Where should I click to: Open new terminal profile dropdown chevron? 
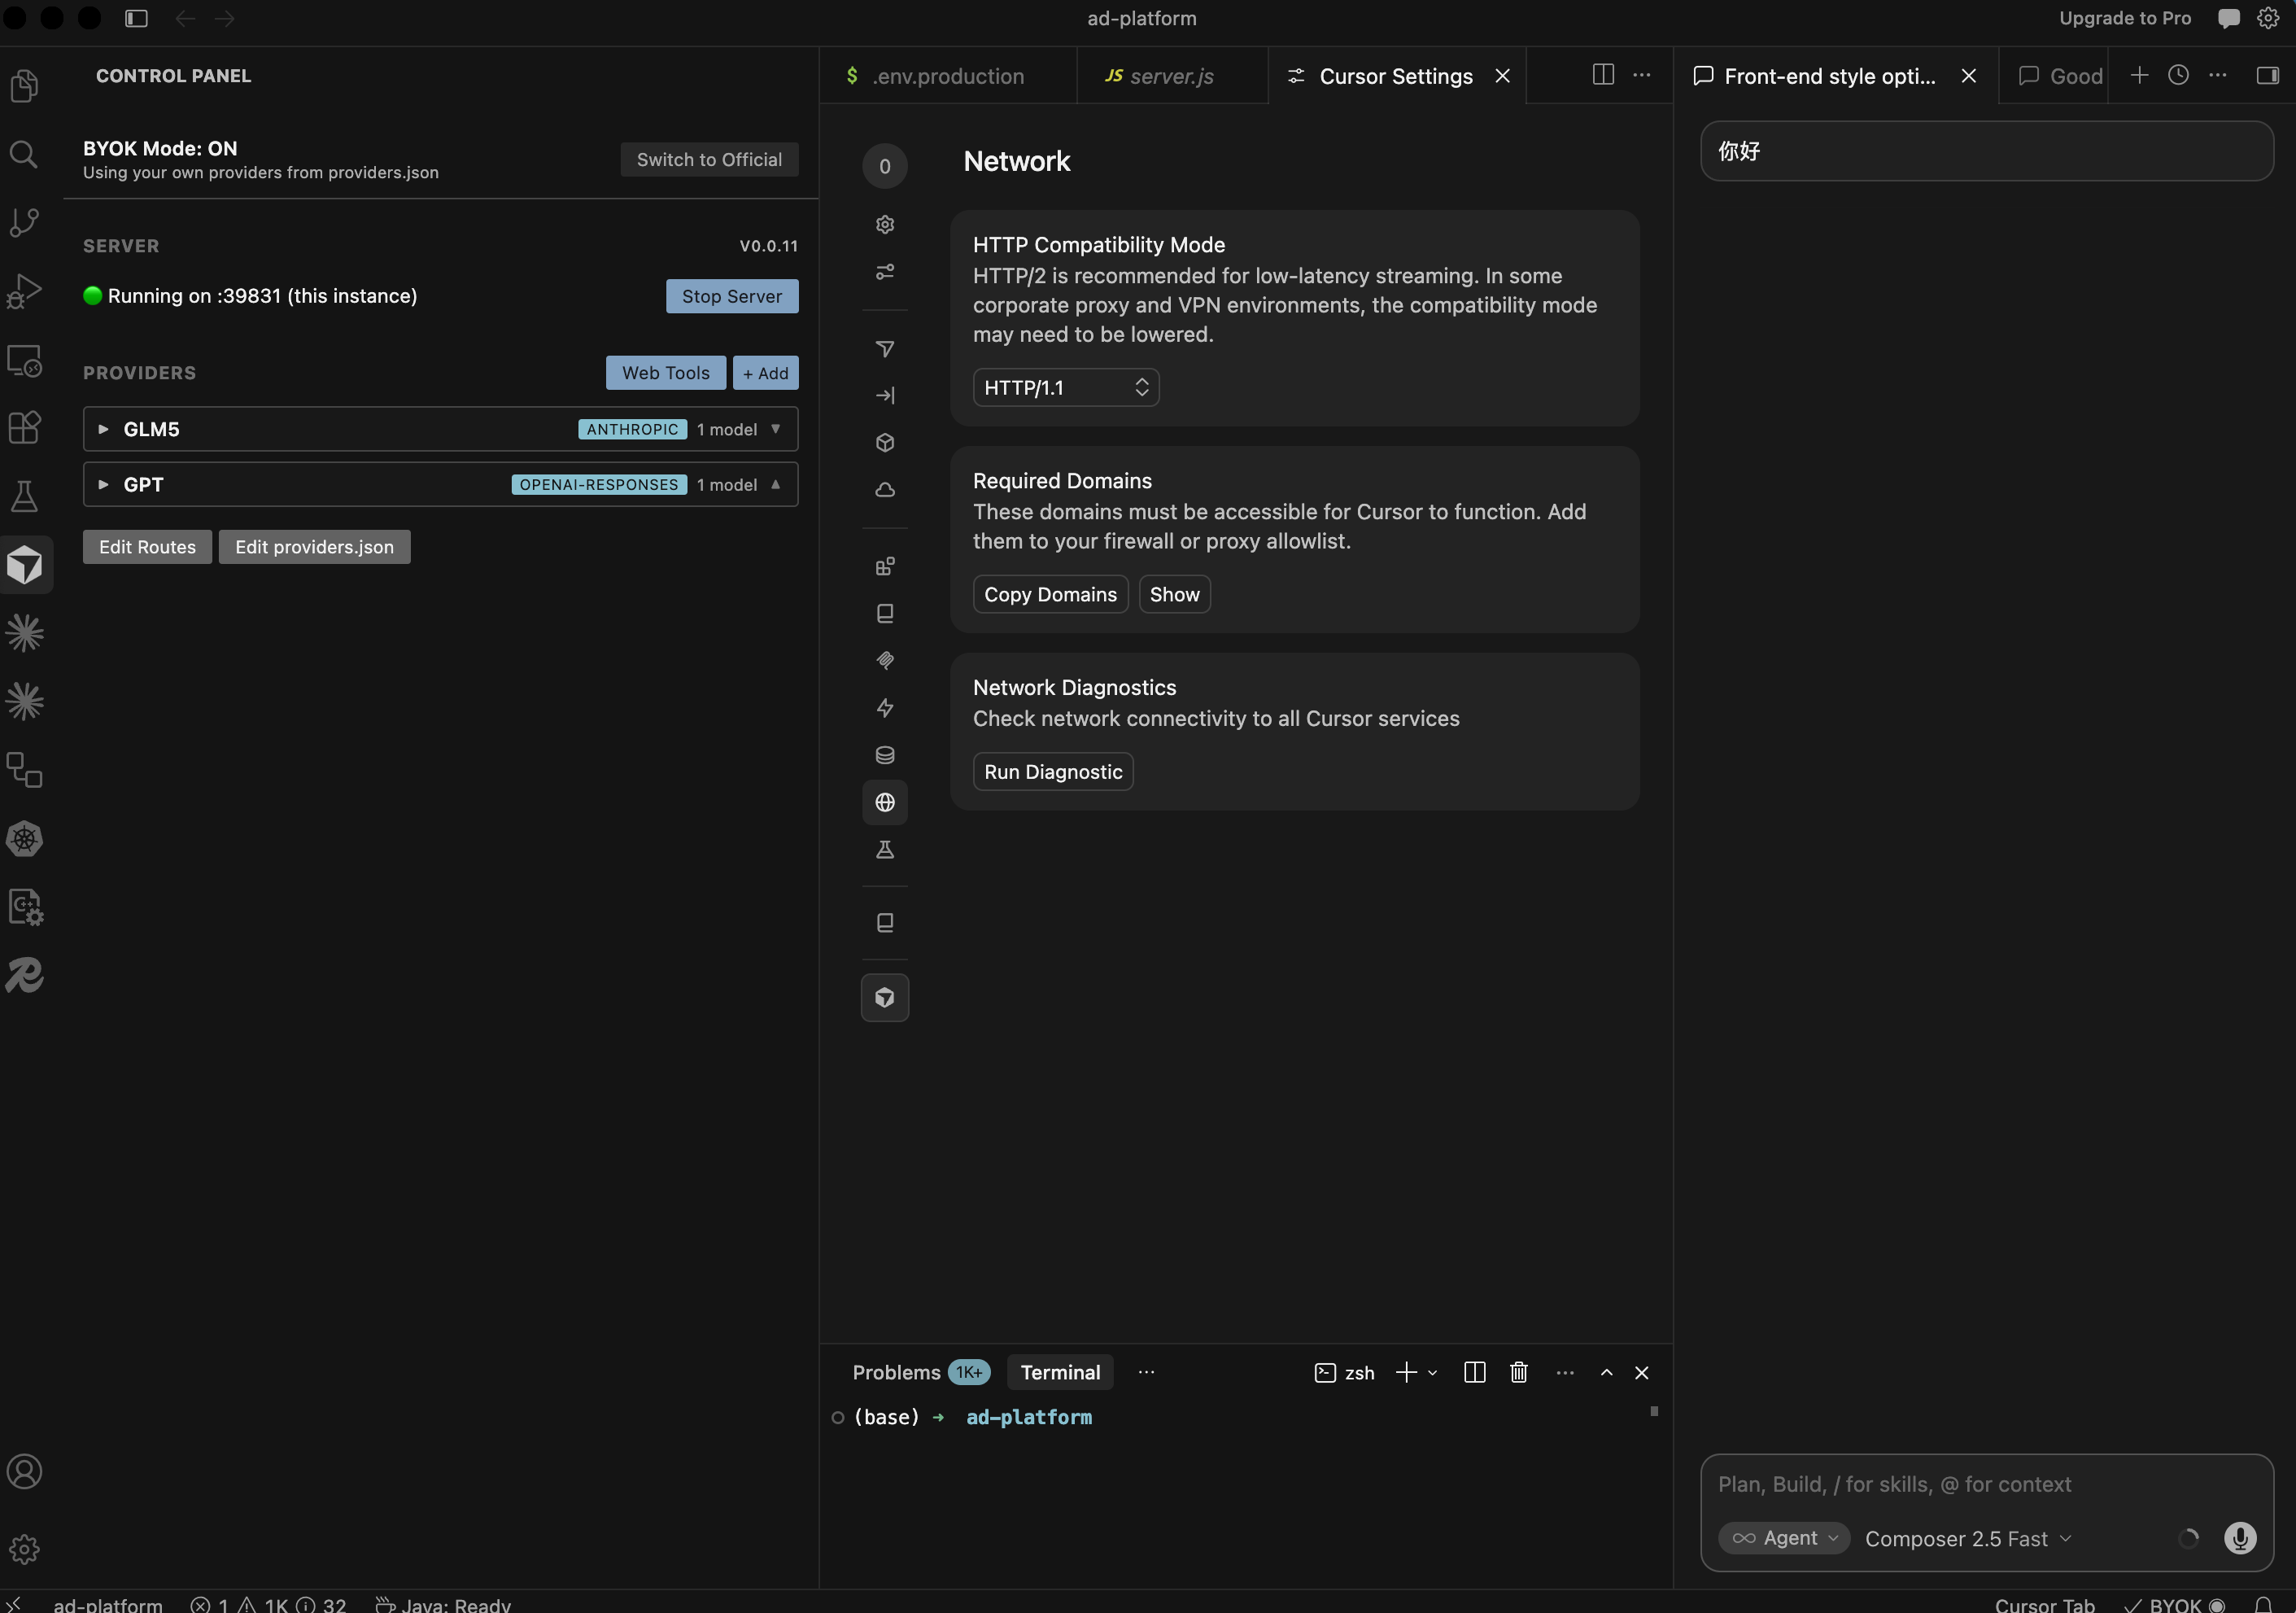pyautogui.click(x=1433, y=1373)
